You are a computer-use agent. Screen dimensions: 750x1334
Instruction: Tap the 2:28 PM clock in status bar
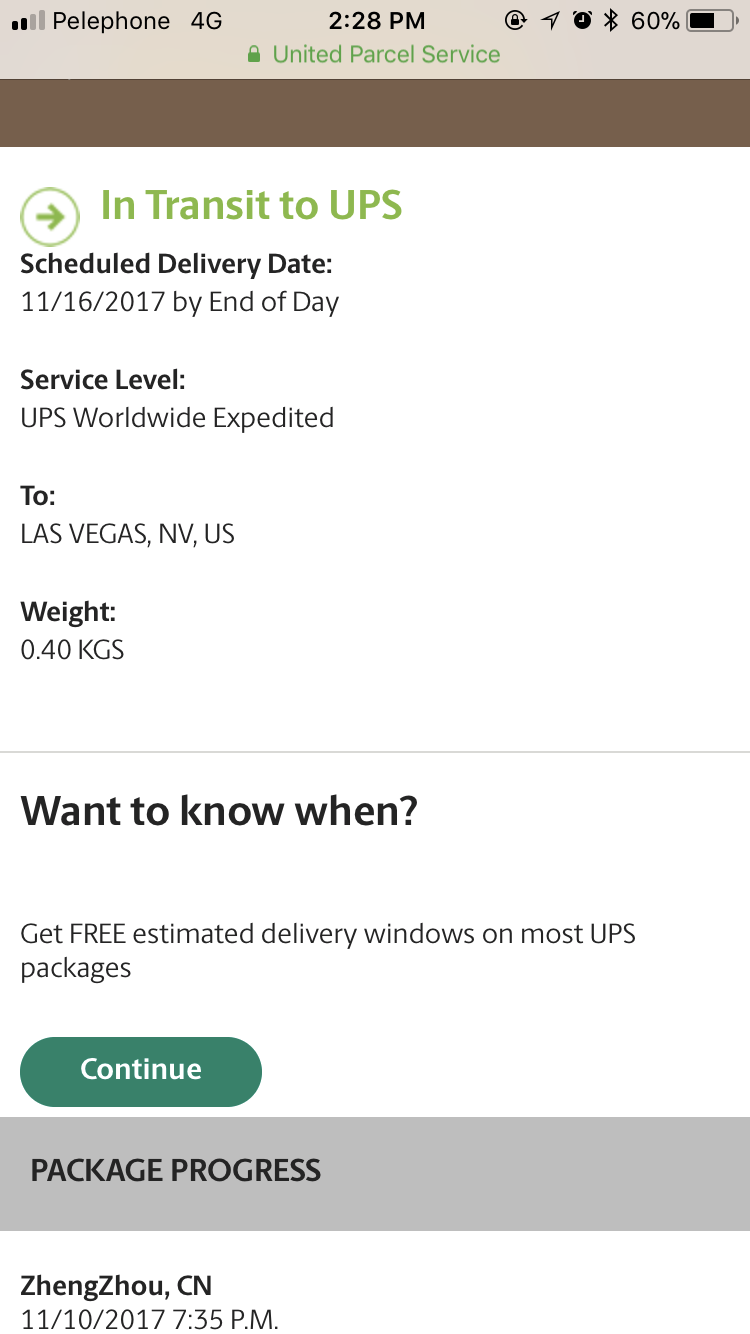point(375,21)
